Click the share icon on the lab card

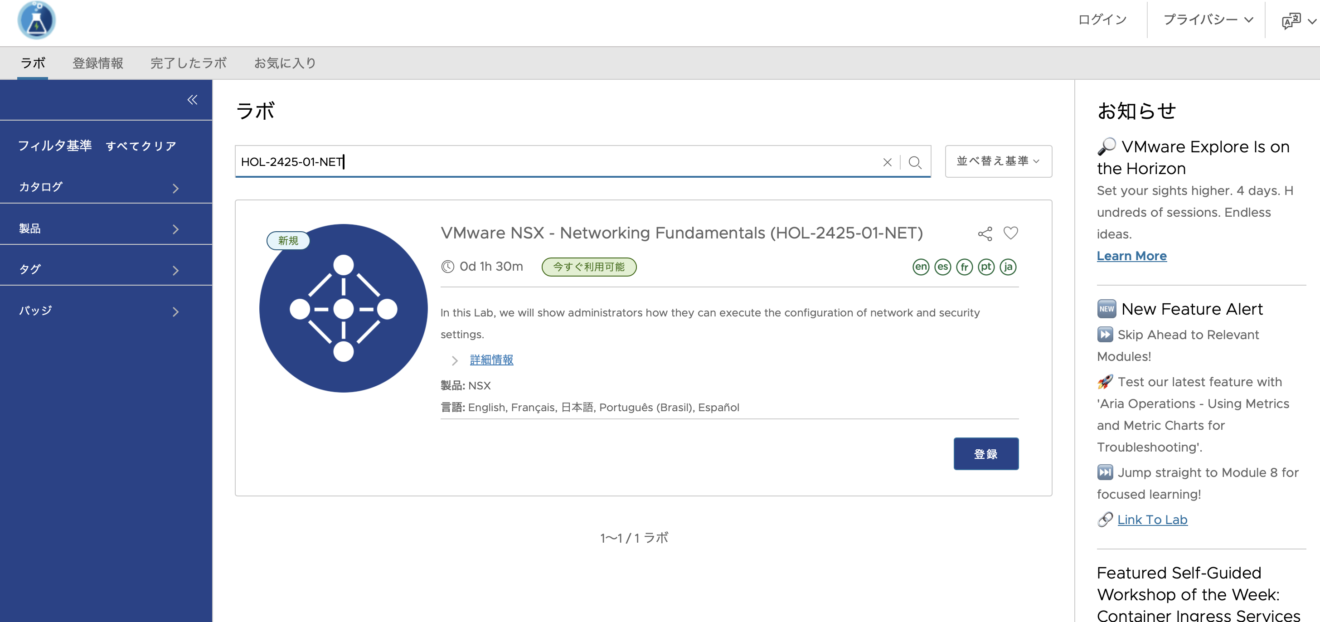coord(985,234)
